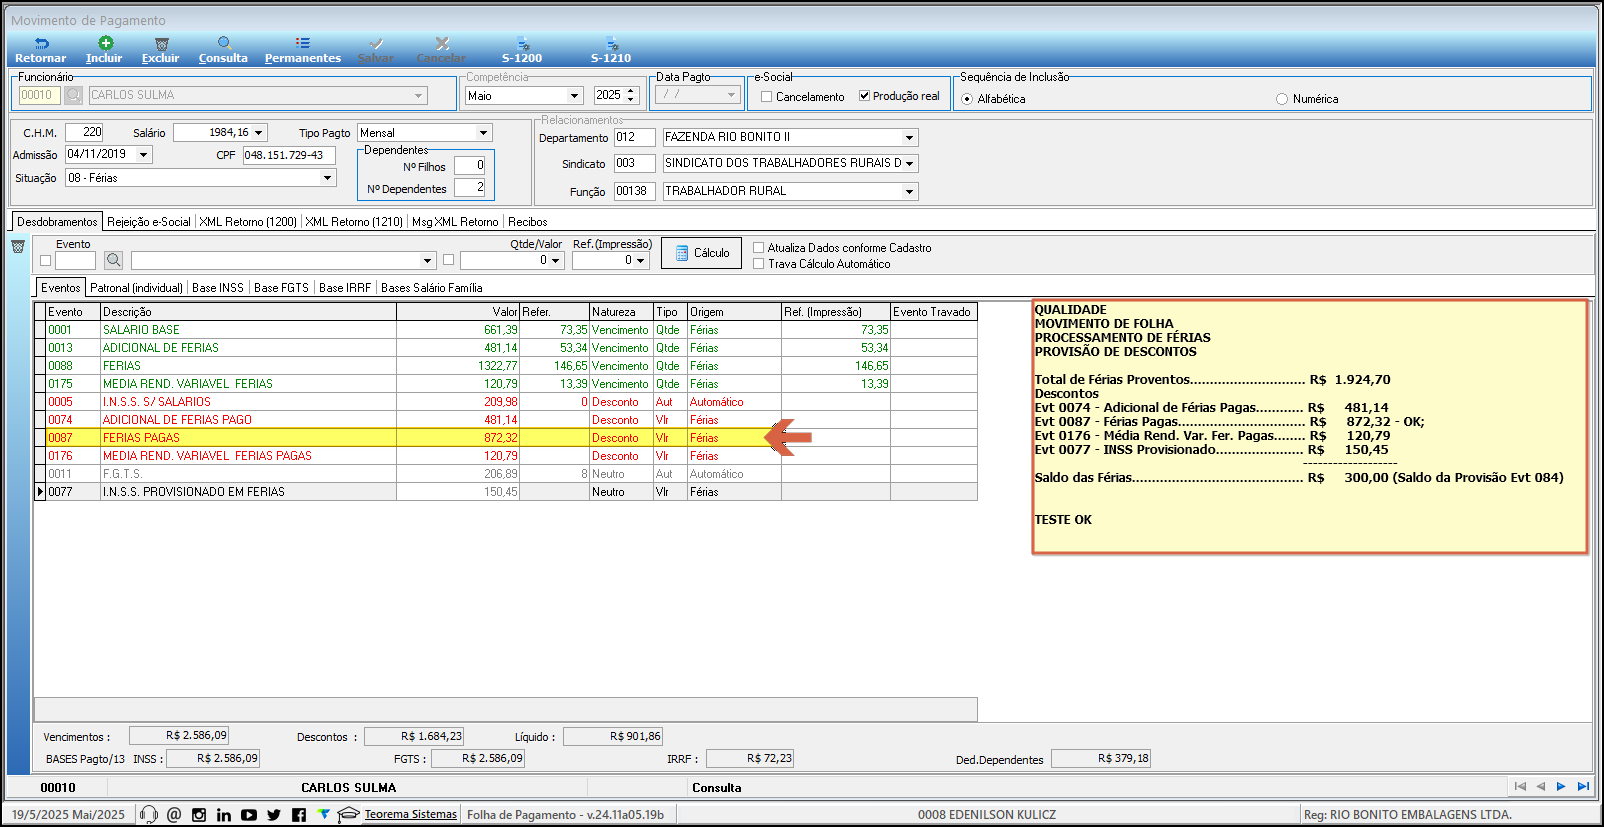The image size is (1604, 827).
Task: Open the Facebook icon in status bar
Action: click(299, 815)
